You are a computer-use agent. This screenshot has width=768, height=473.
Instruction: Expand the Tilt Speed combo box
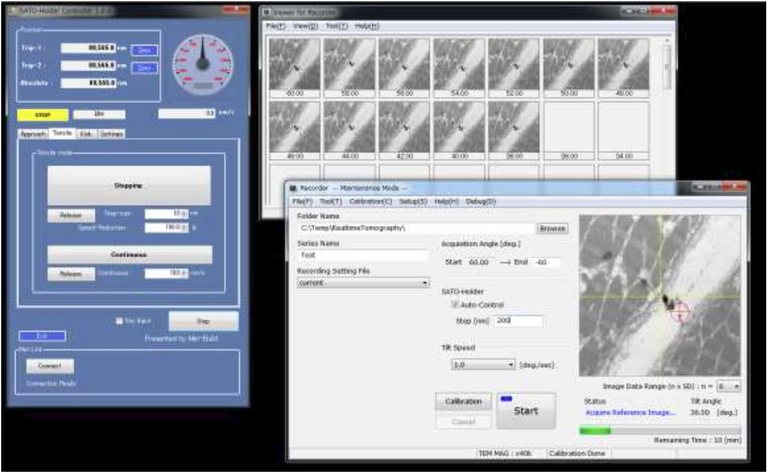(x=483, y=365)
